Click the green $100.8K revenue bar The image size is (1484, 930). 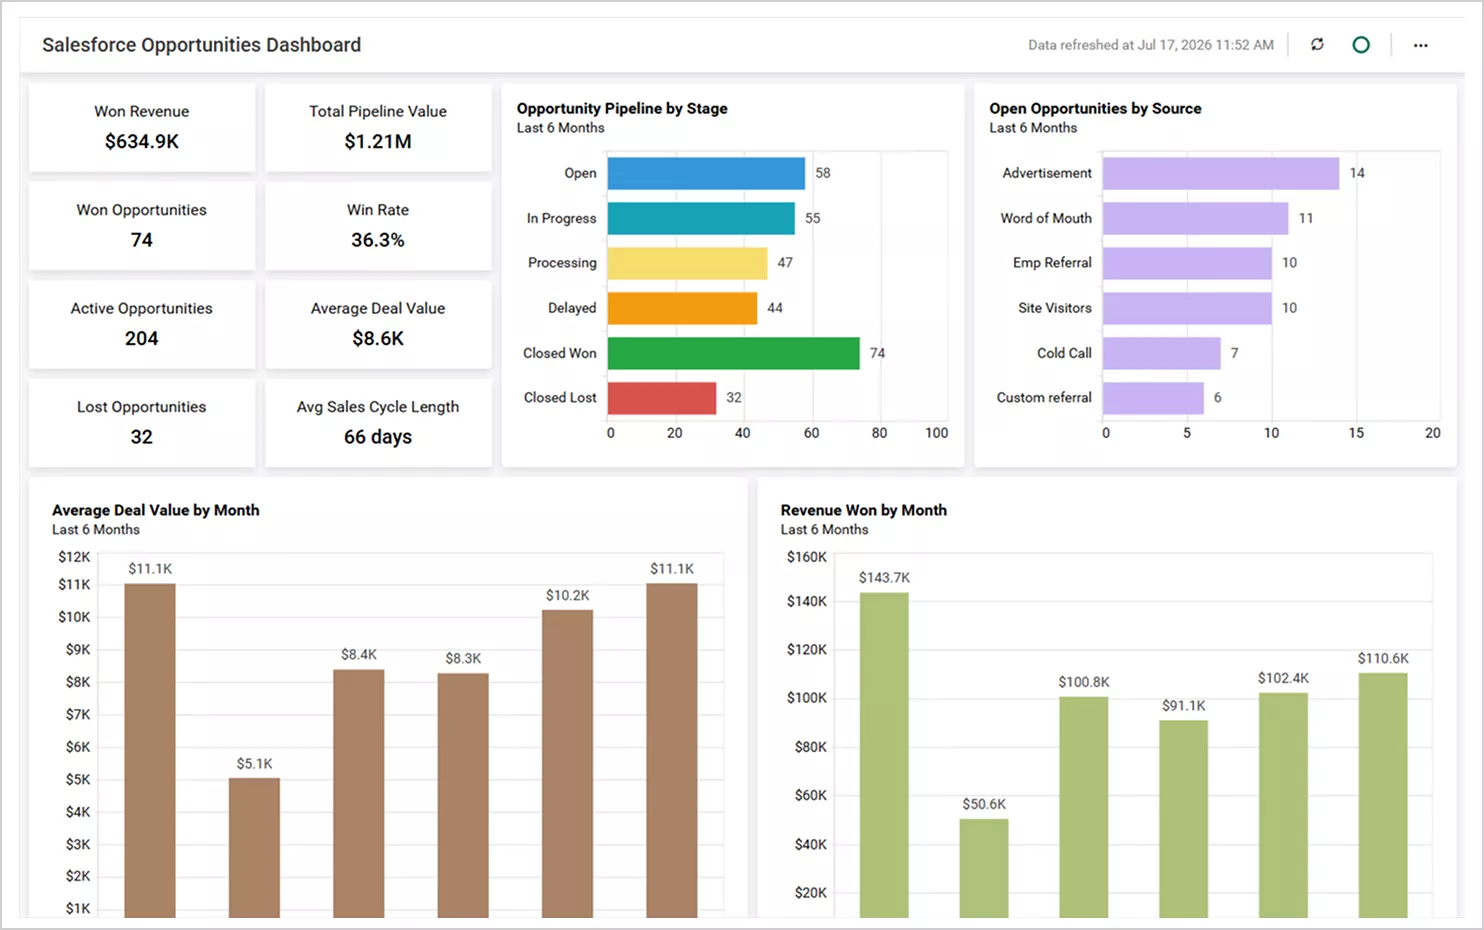tap(1084, 807)
